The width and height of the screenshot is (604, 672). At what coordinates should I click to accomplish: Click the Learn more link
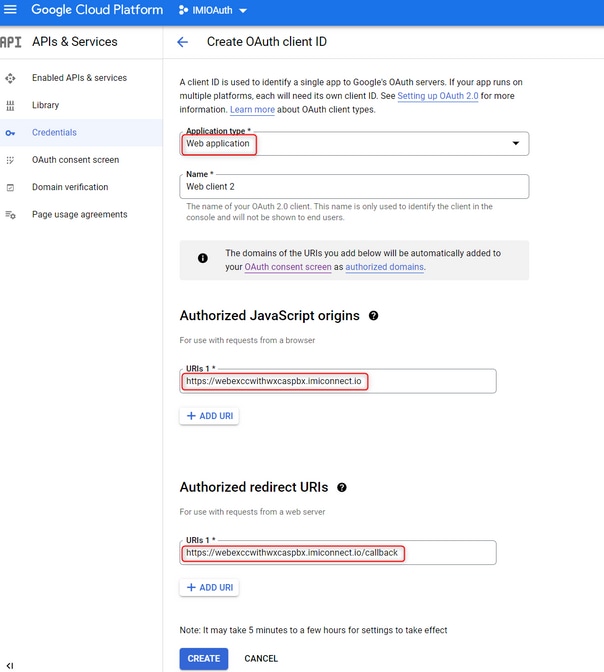[252, 110]
